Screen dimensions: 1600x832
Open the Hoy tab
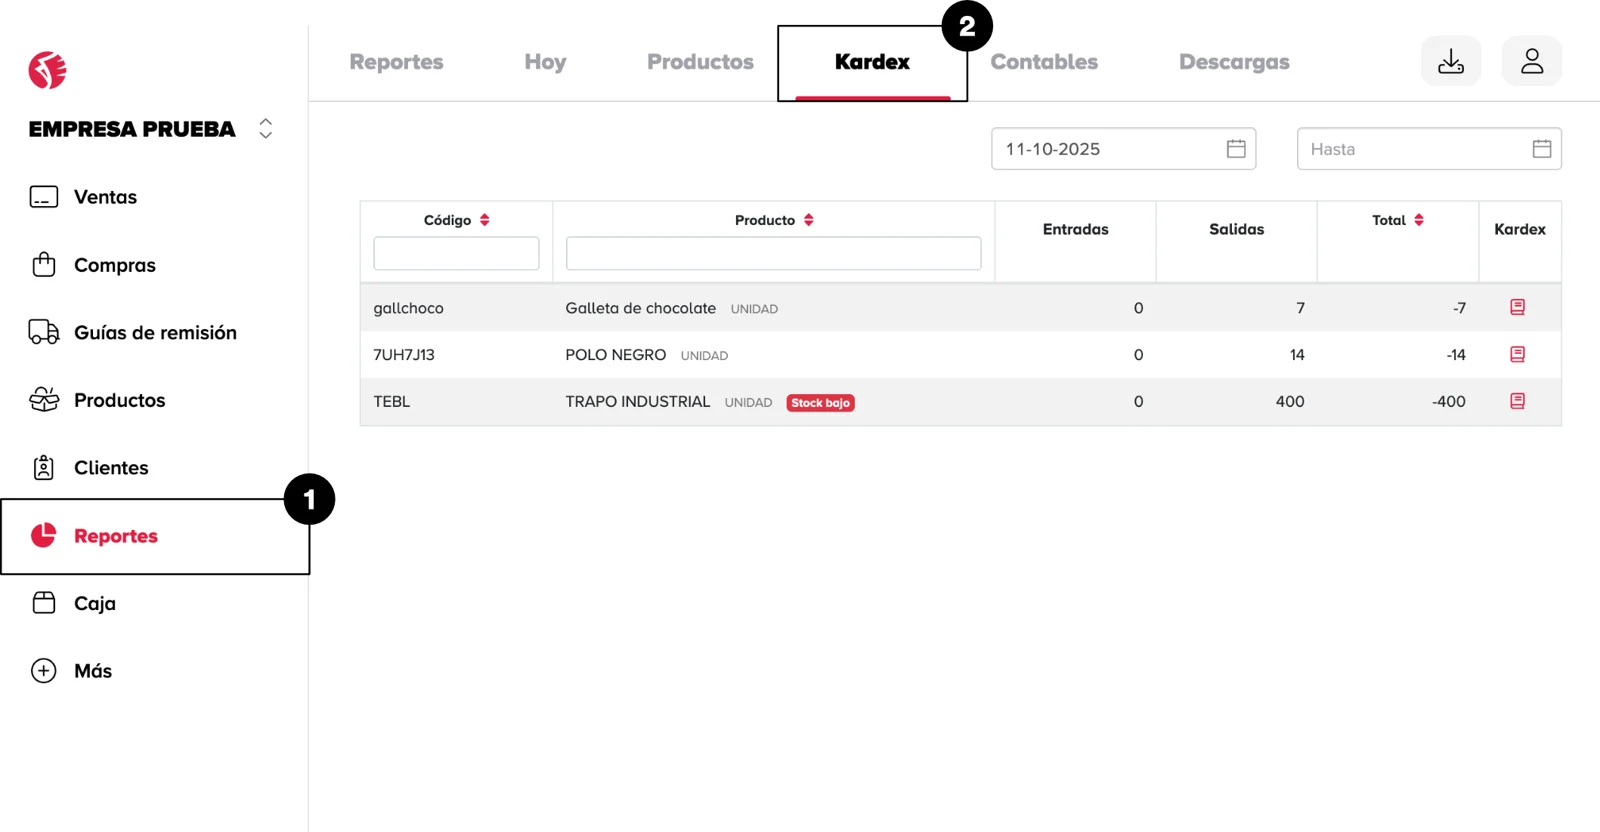click(x=545, y=62)
